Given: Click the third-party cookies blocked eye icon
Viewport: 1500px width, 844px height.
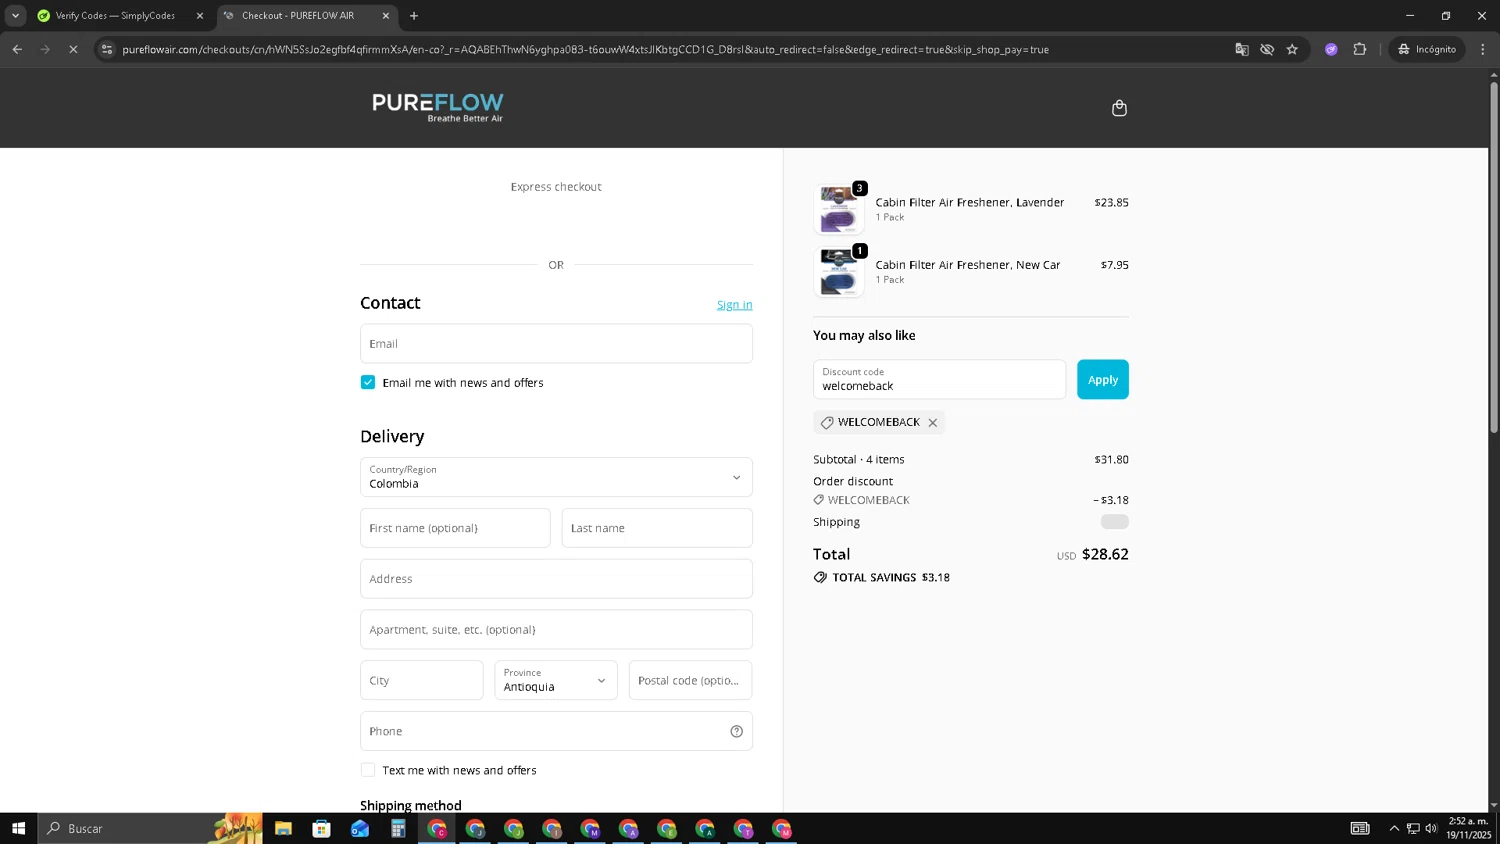Looking at the screenshot, I should coord(1267,49).
